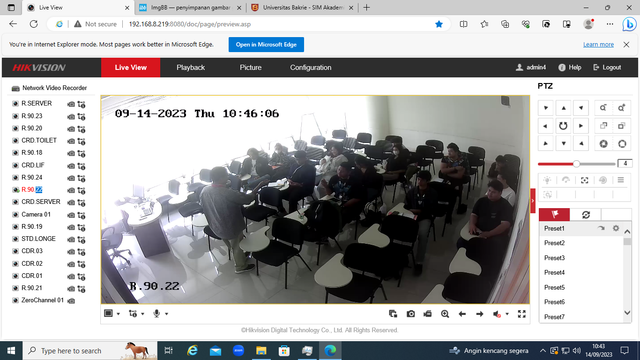Screen dimensions: 640x360
Task: Open the Playback tab
Action: tap(191, 67)
